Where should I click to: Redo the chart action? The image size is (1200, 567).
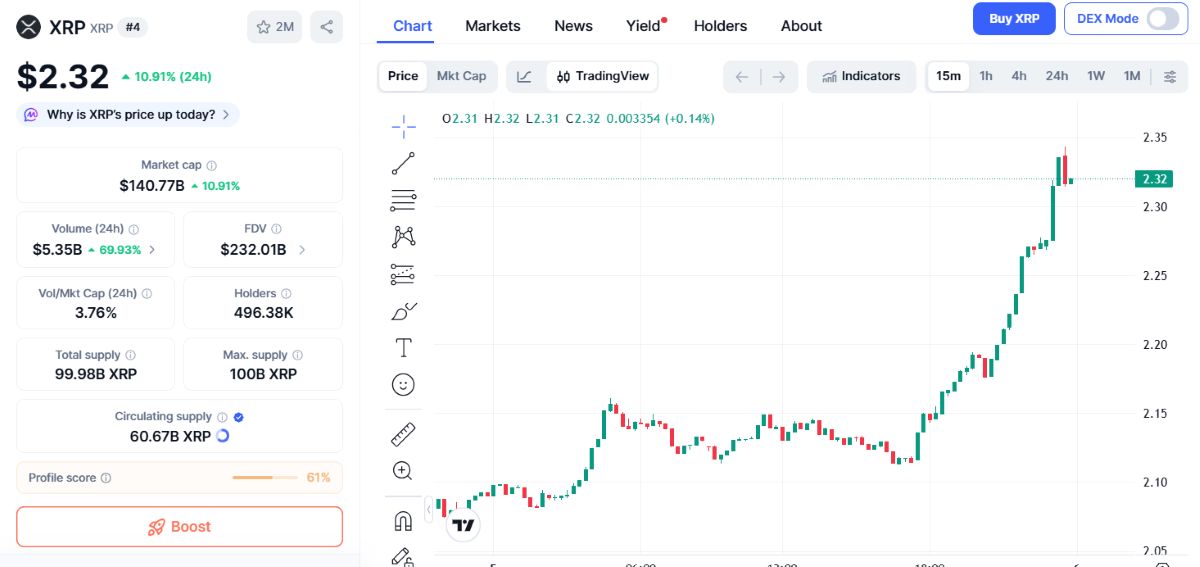(x=779, y=76)
